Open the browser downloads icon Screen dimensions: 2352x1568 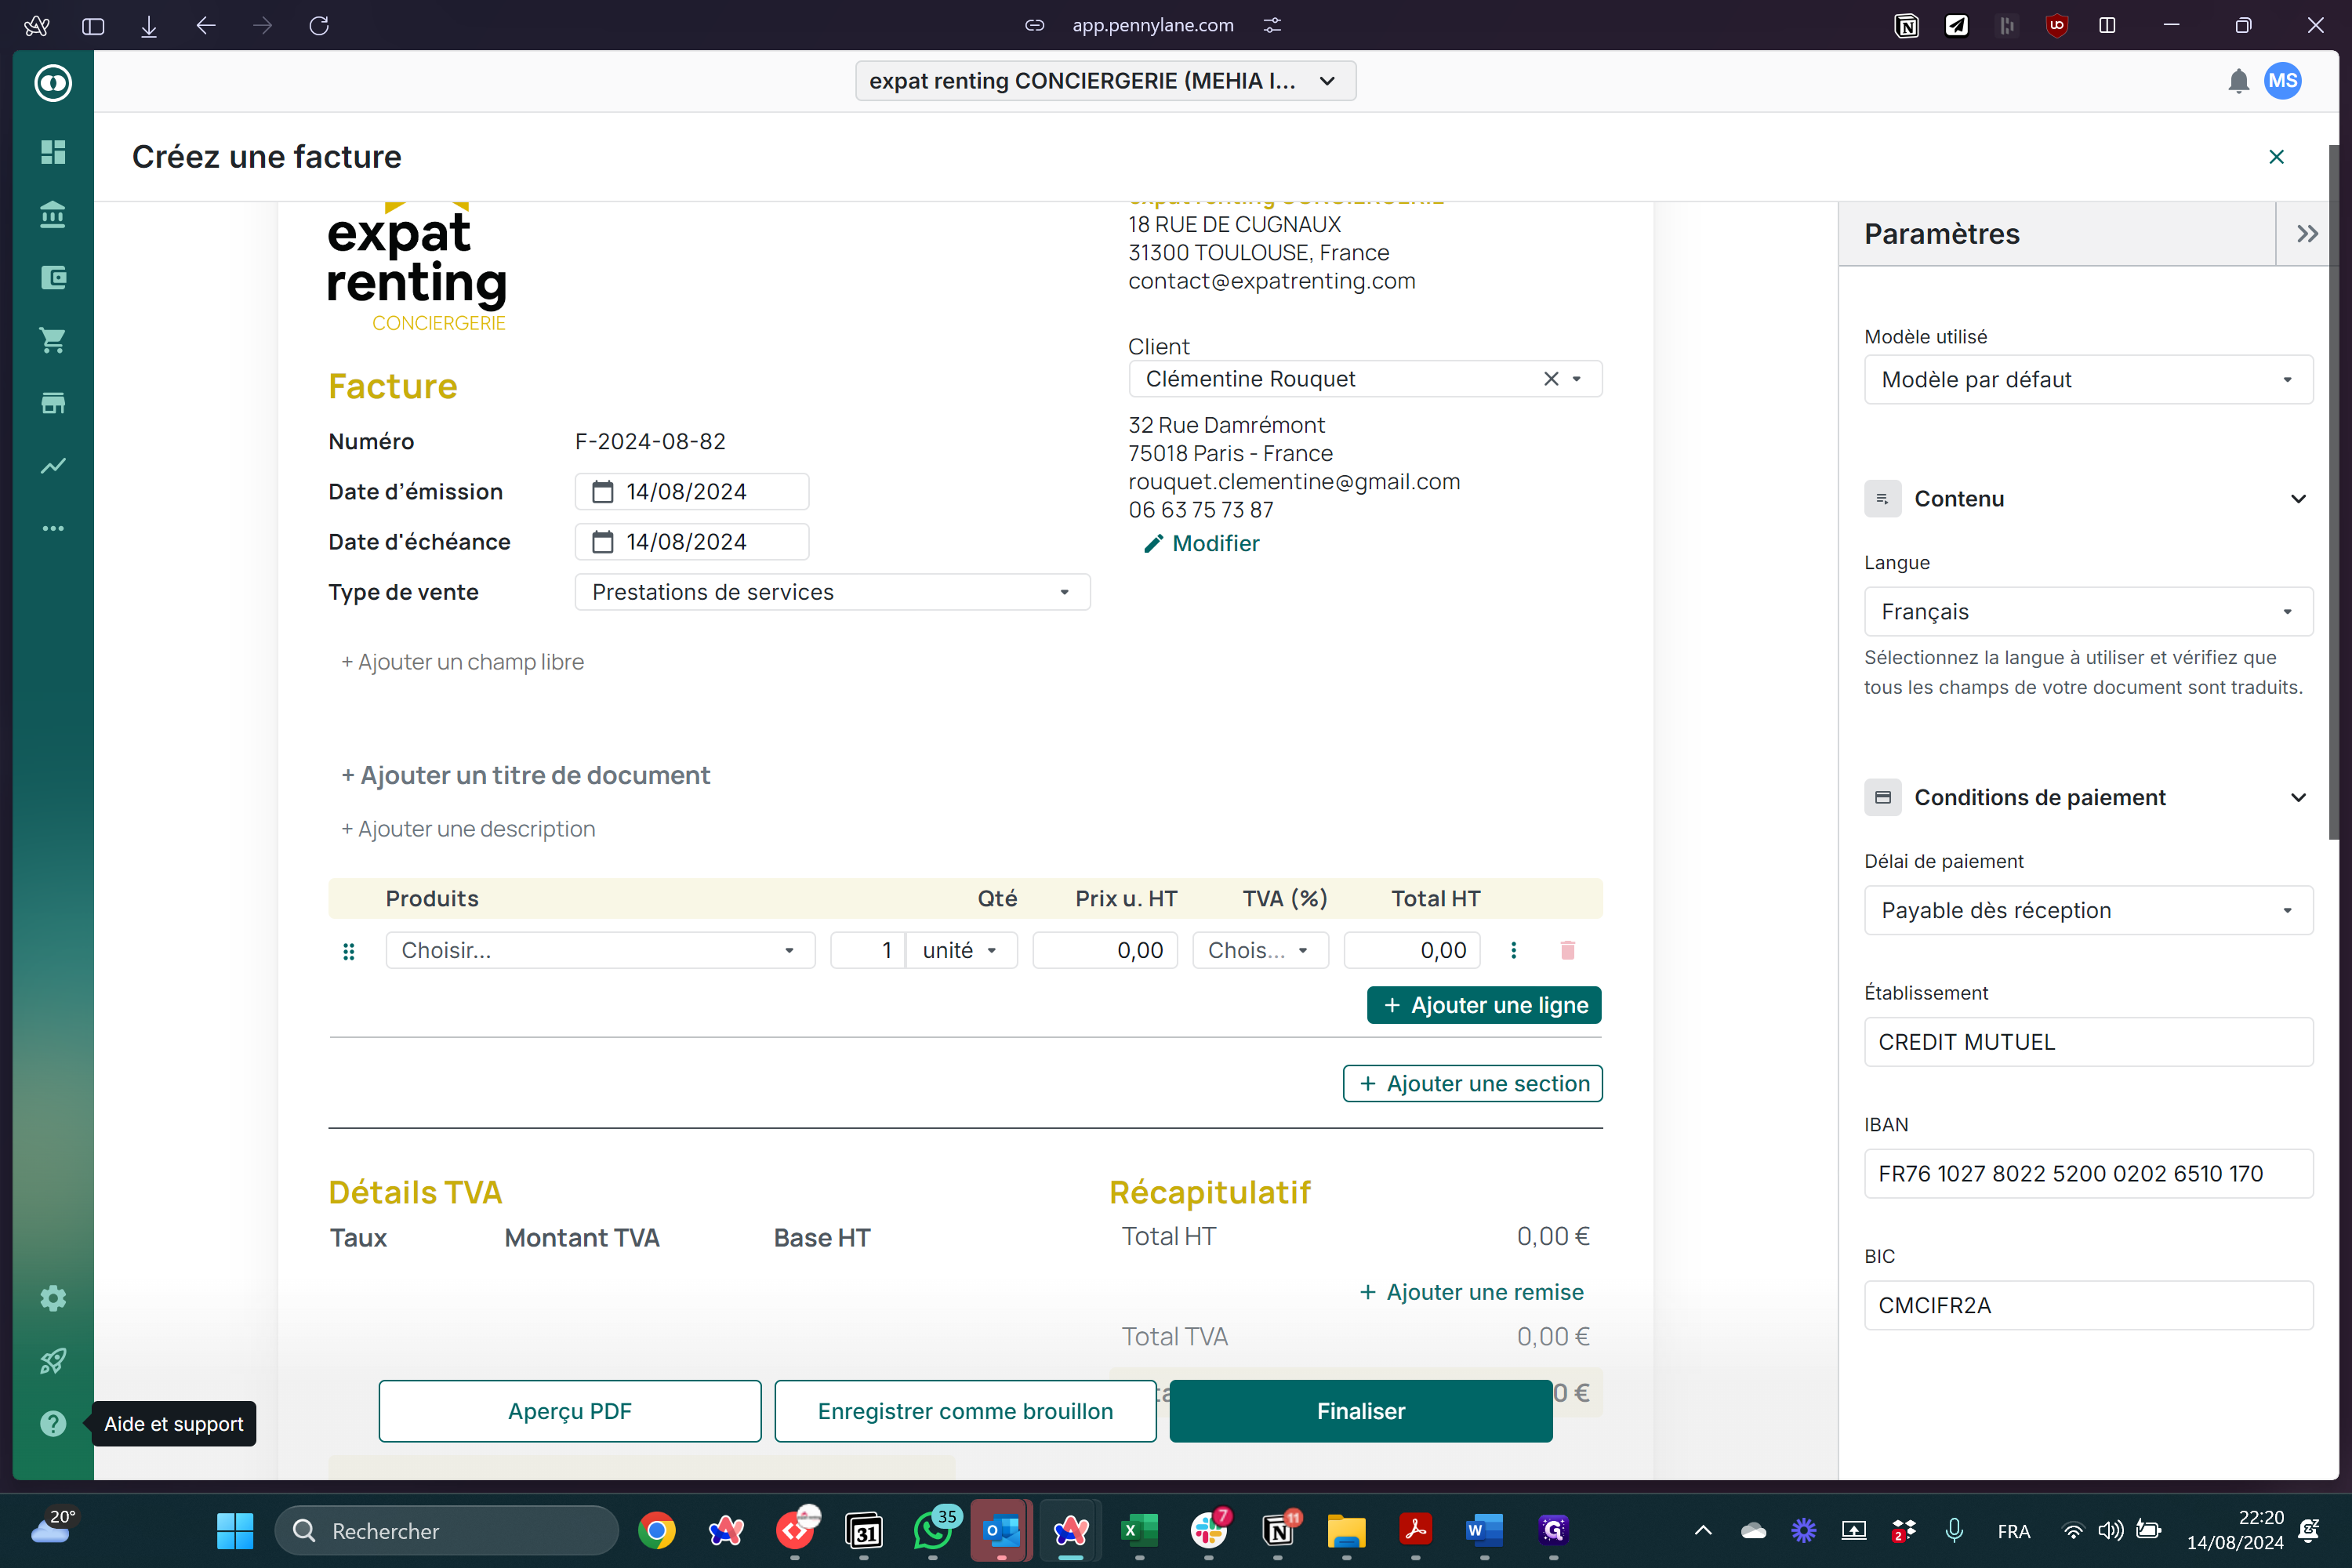(x=149, y=25)
